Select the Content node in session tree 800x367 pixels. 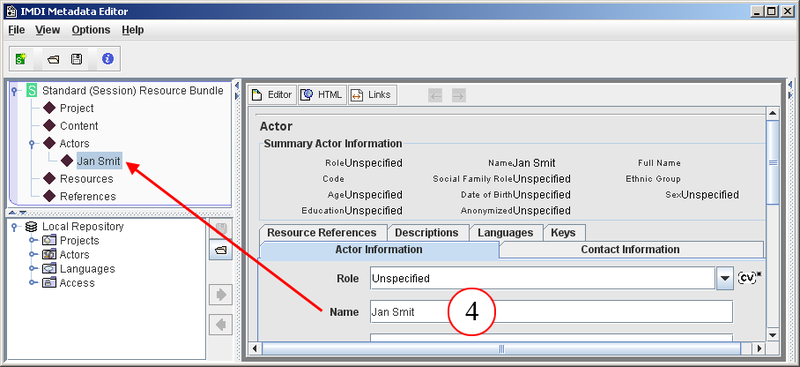[79, 126]
